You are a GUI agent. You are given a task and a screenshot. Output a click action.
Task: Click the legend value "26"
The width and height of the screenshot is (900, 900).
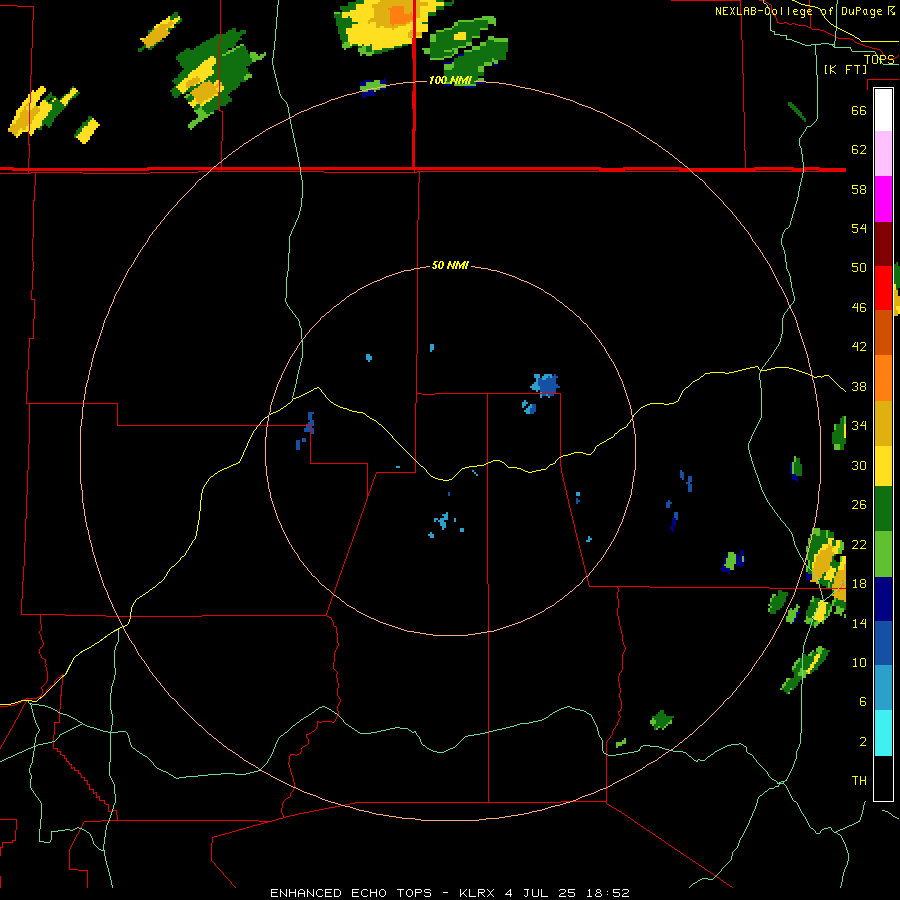tap(859, 505)
